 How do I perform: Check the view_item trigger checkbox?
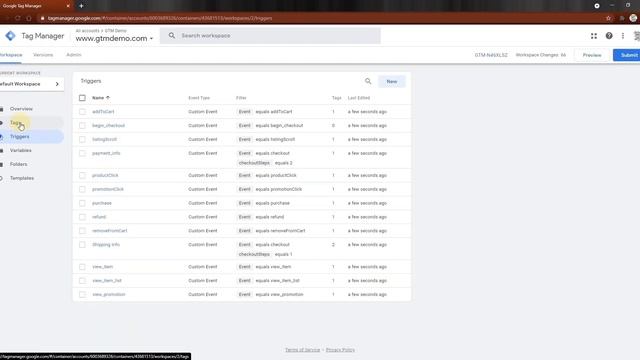(x=82, y=267)
